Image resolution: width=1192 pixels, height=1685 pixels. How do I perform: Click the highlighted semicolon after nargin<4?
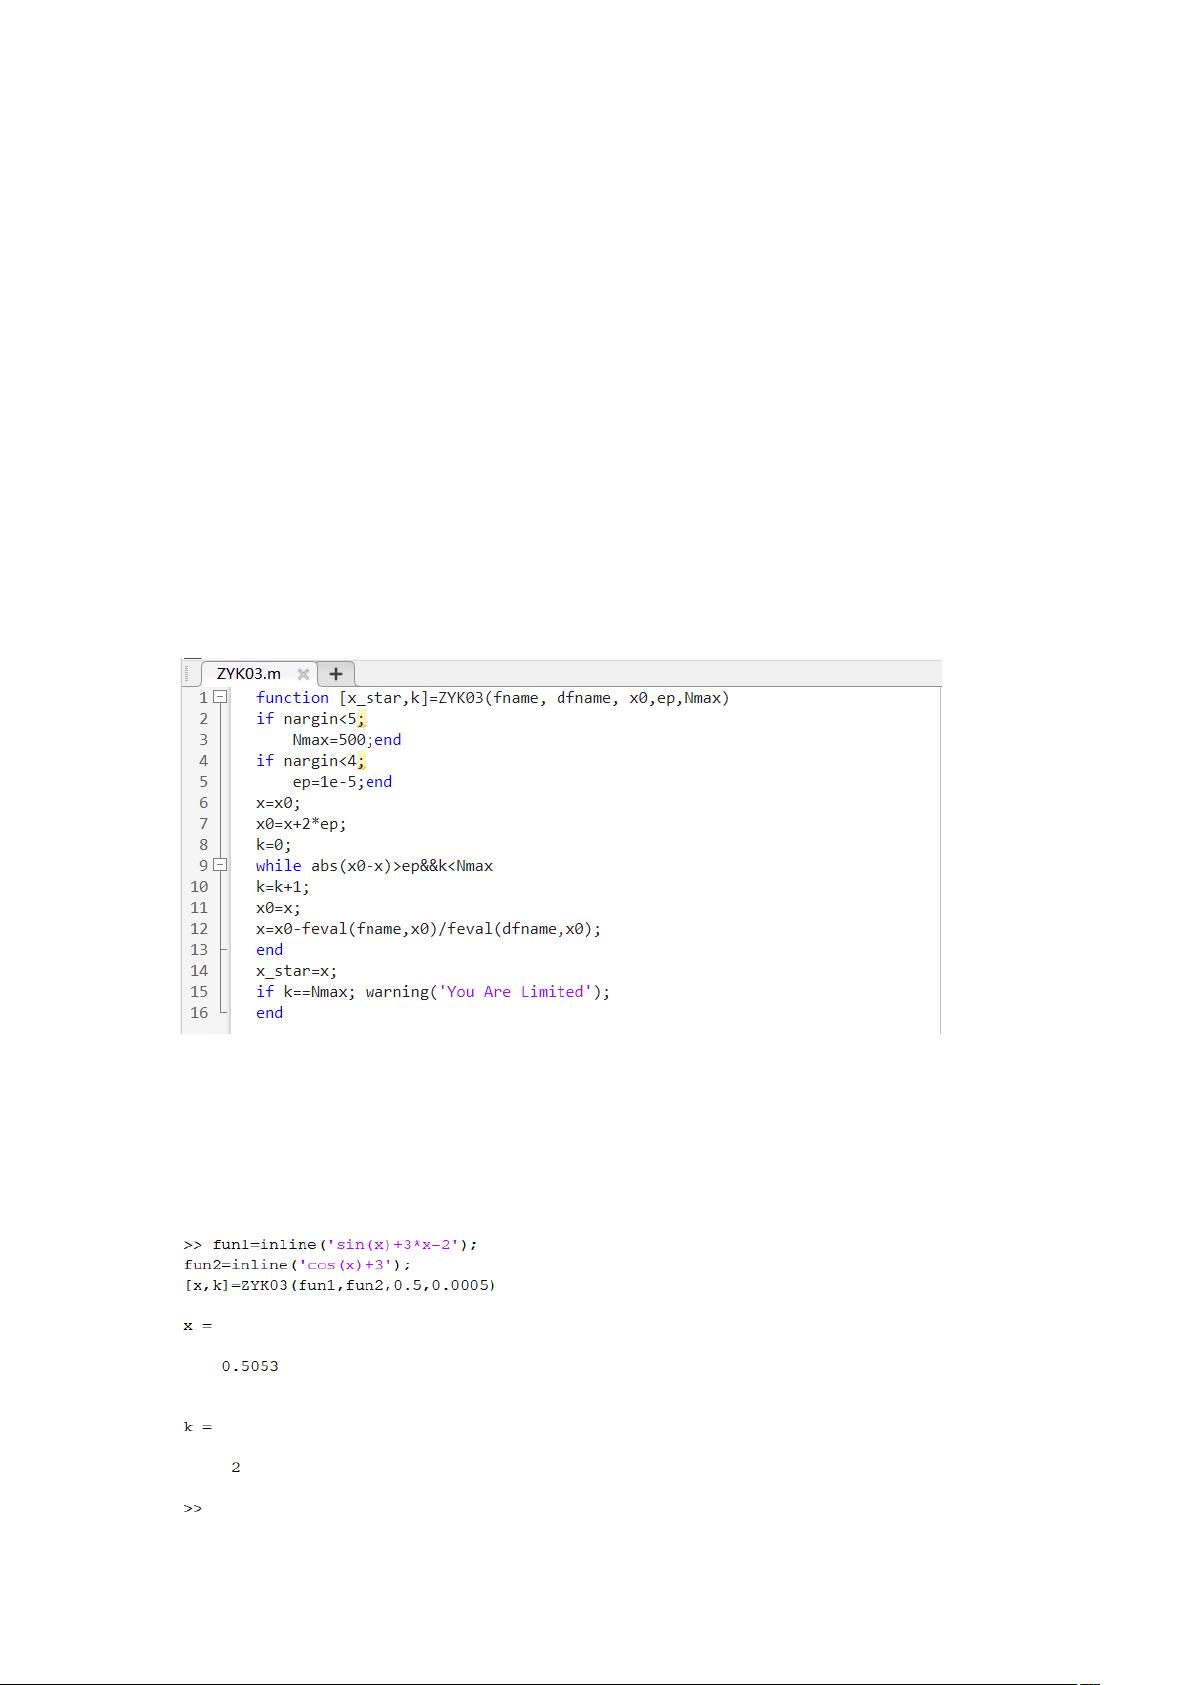click(x=362, y=760)
